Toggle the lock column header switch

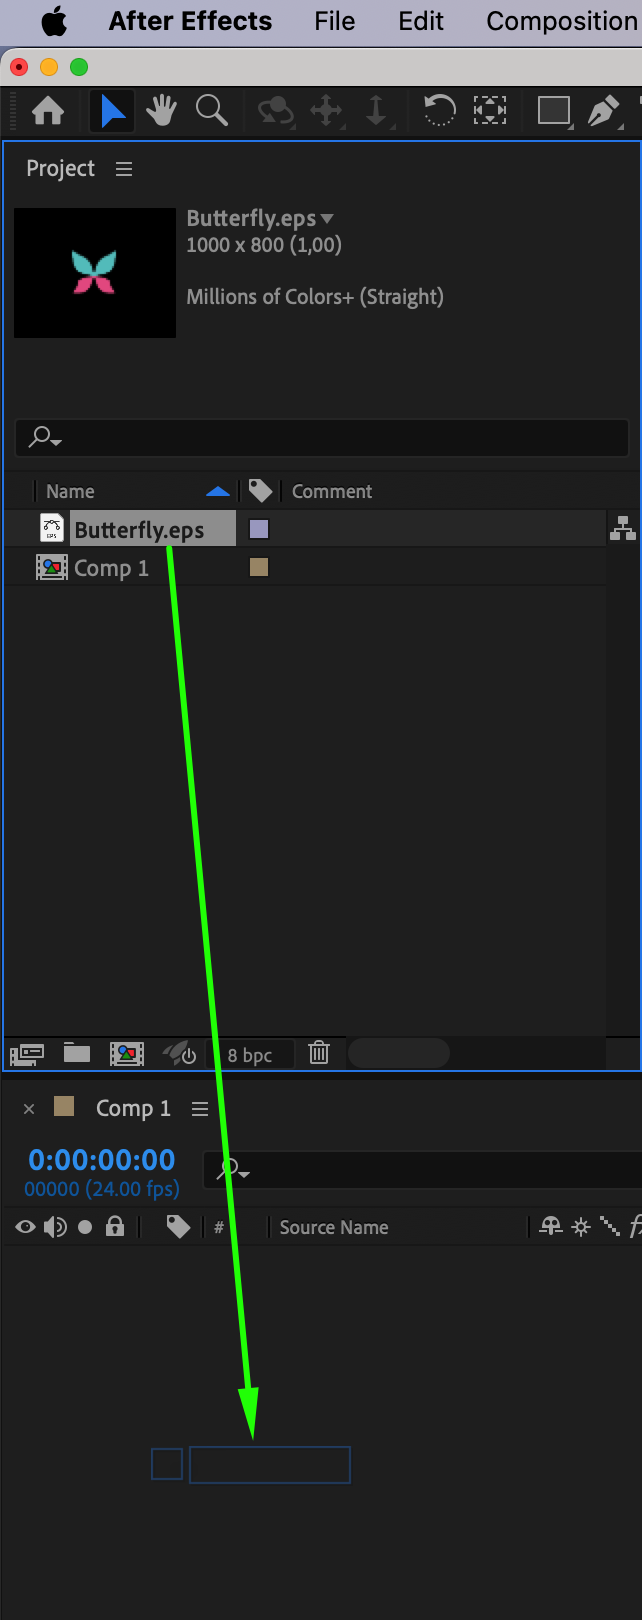(115, 1226)
